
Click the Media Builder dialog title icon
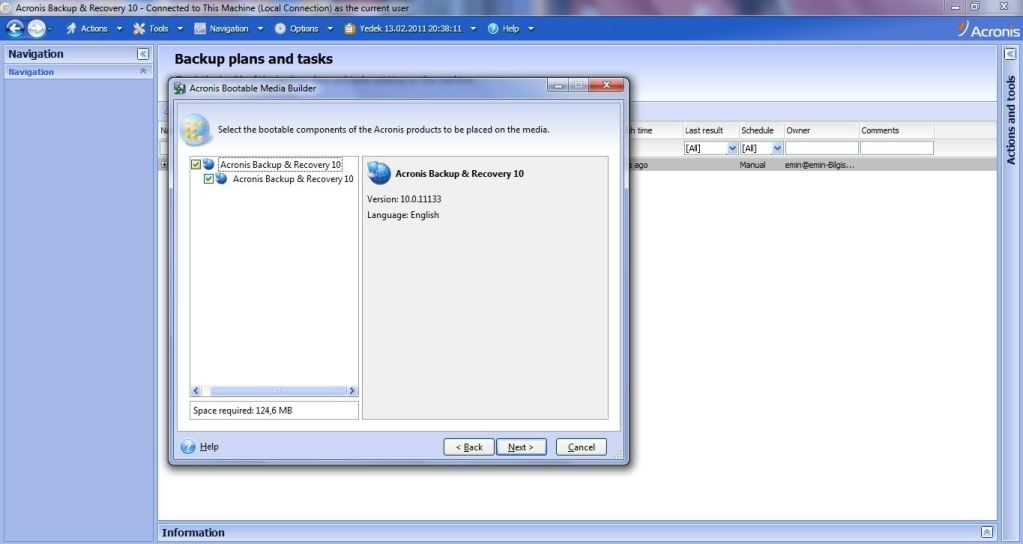[179, 88]
